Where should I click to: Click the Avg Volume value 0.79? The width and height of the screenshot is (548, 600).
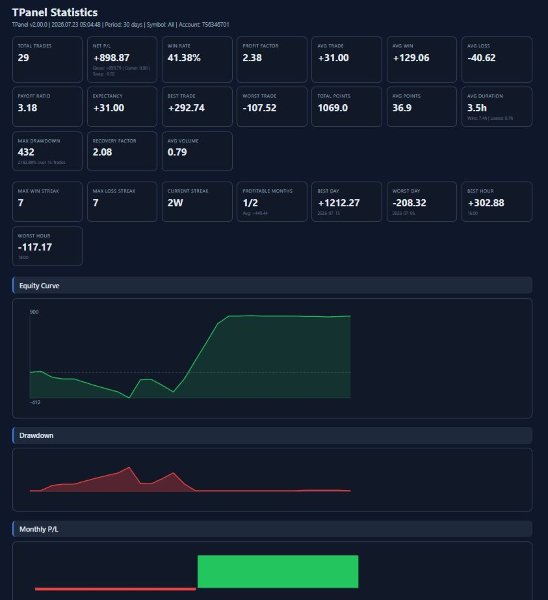[x=177, y=152]
